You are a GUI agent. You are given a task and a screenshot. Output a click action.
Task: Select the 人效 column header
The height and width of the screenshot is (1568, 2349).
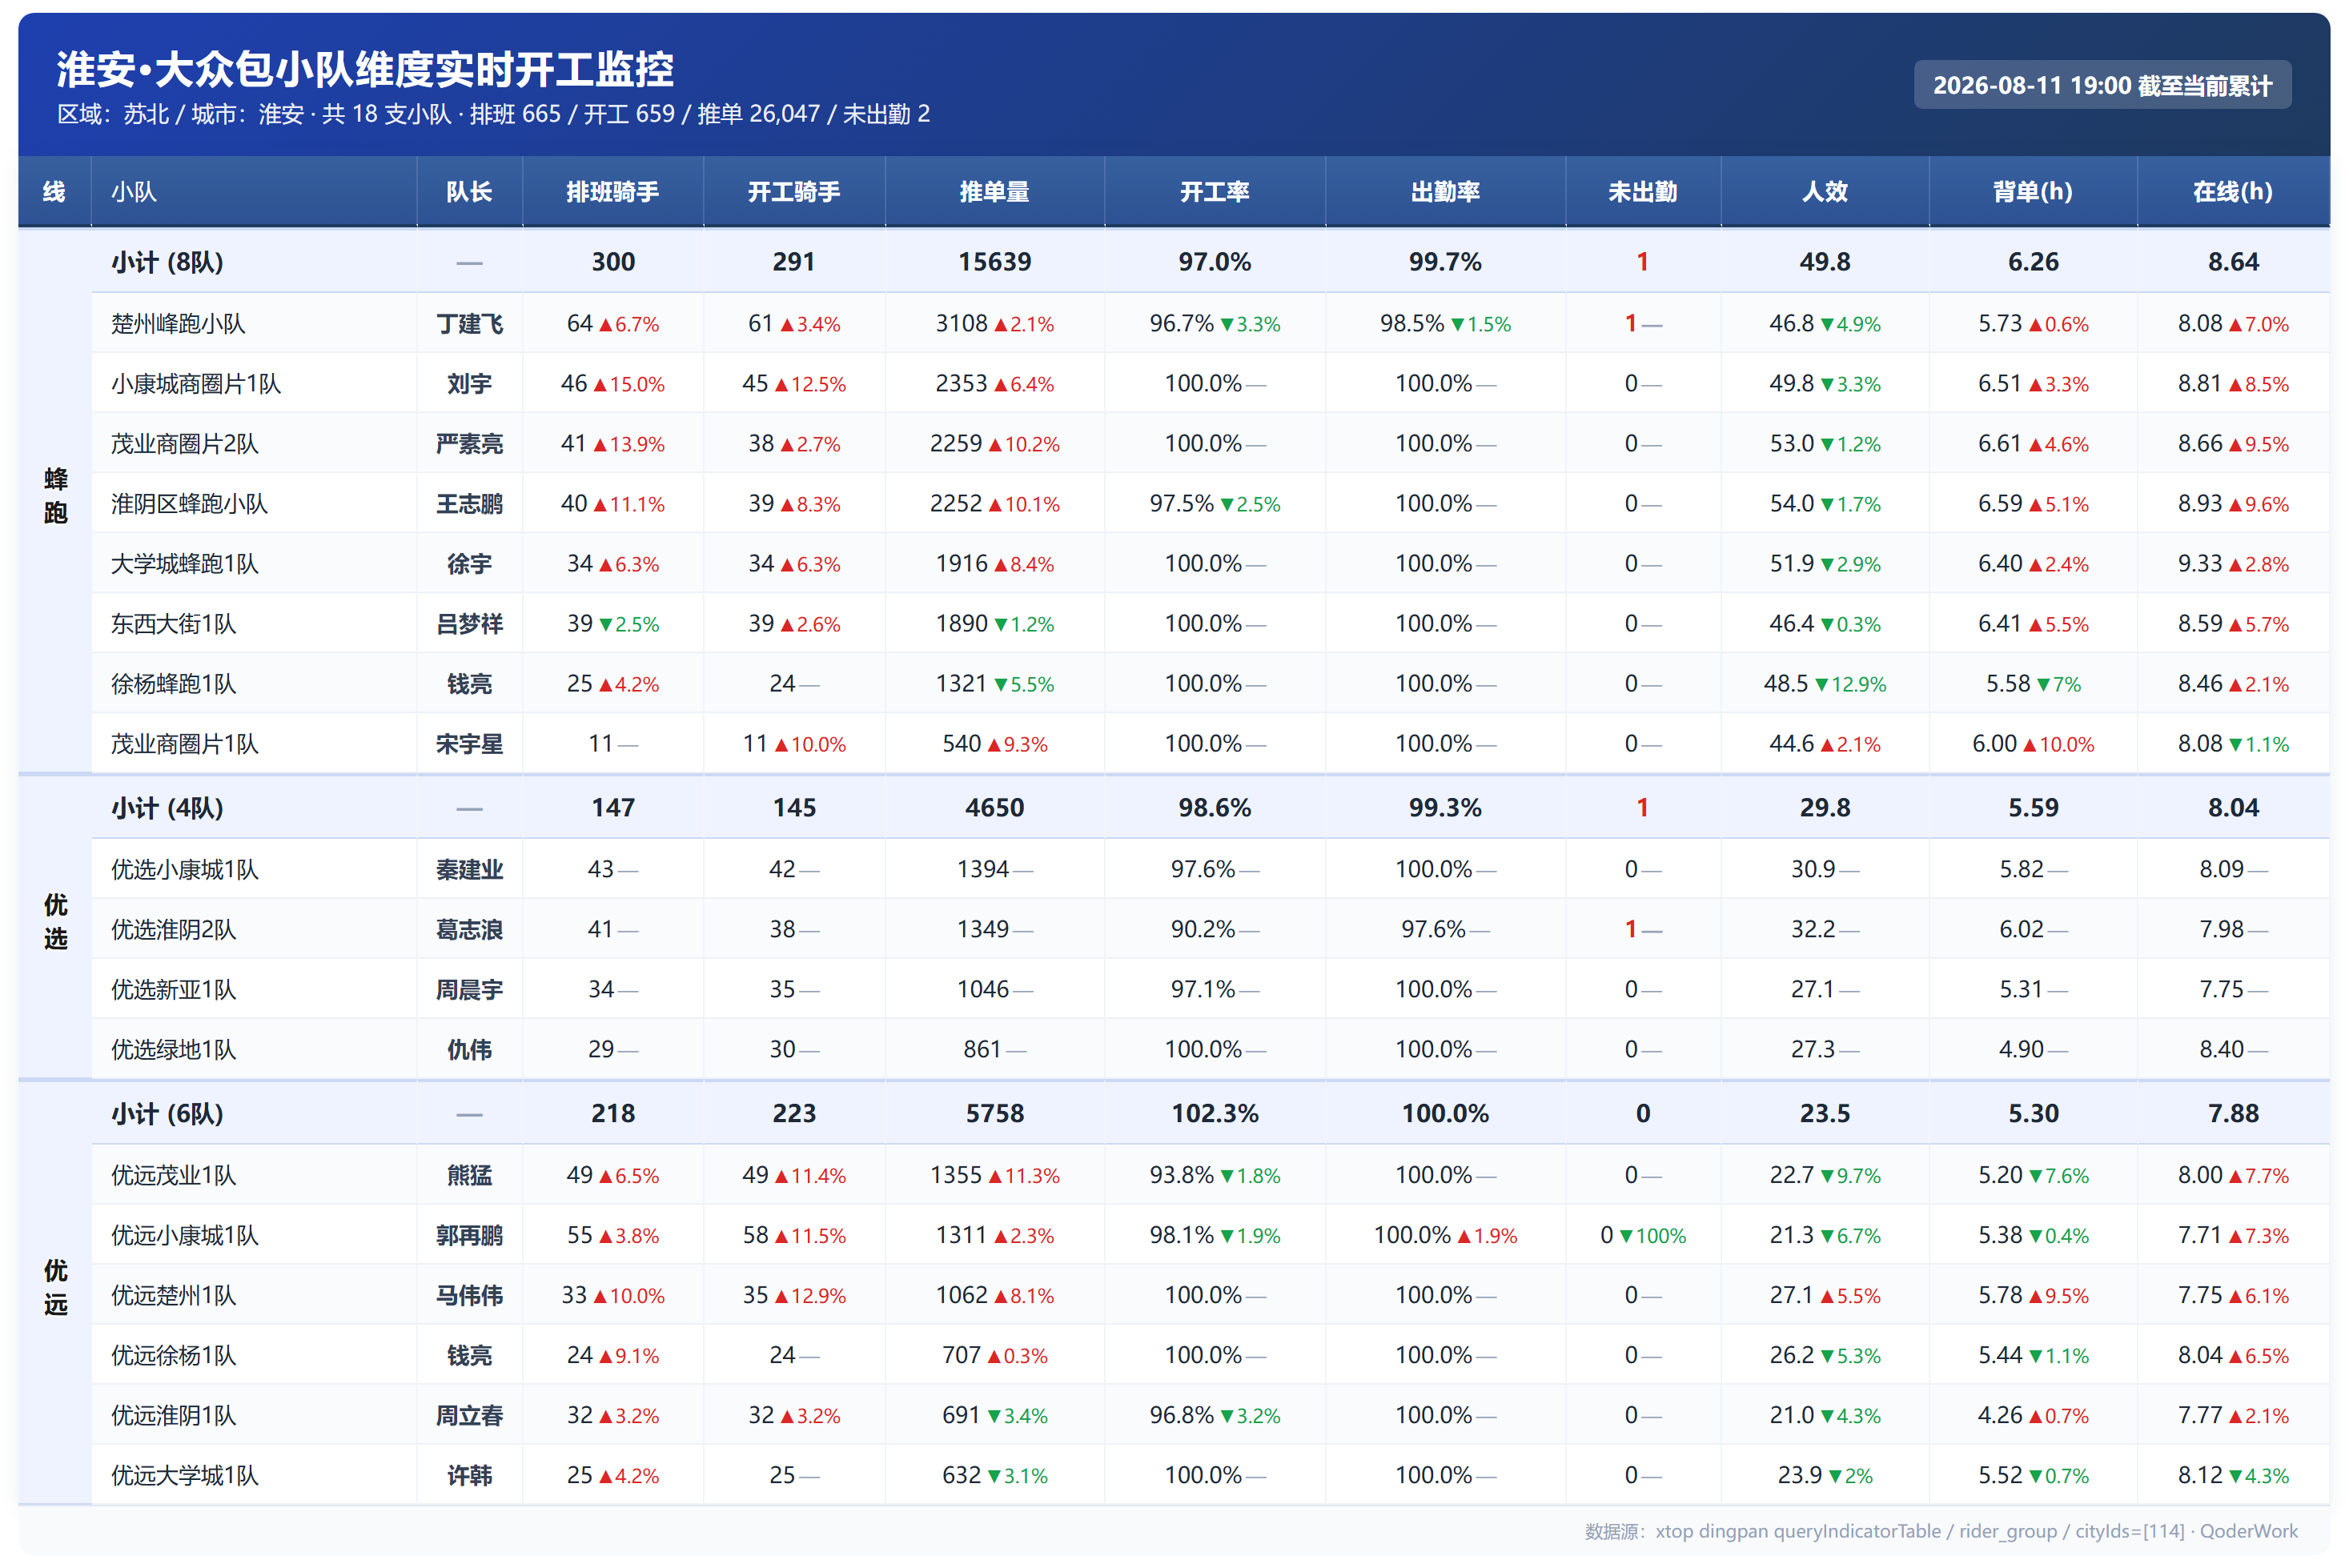[1824, 191]
